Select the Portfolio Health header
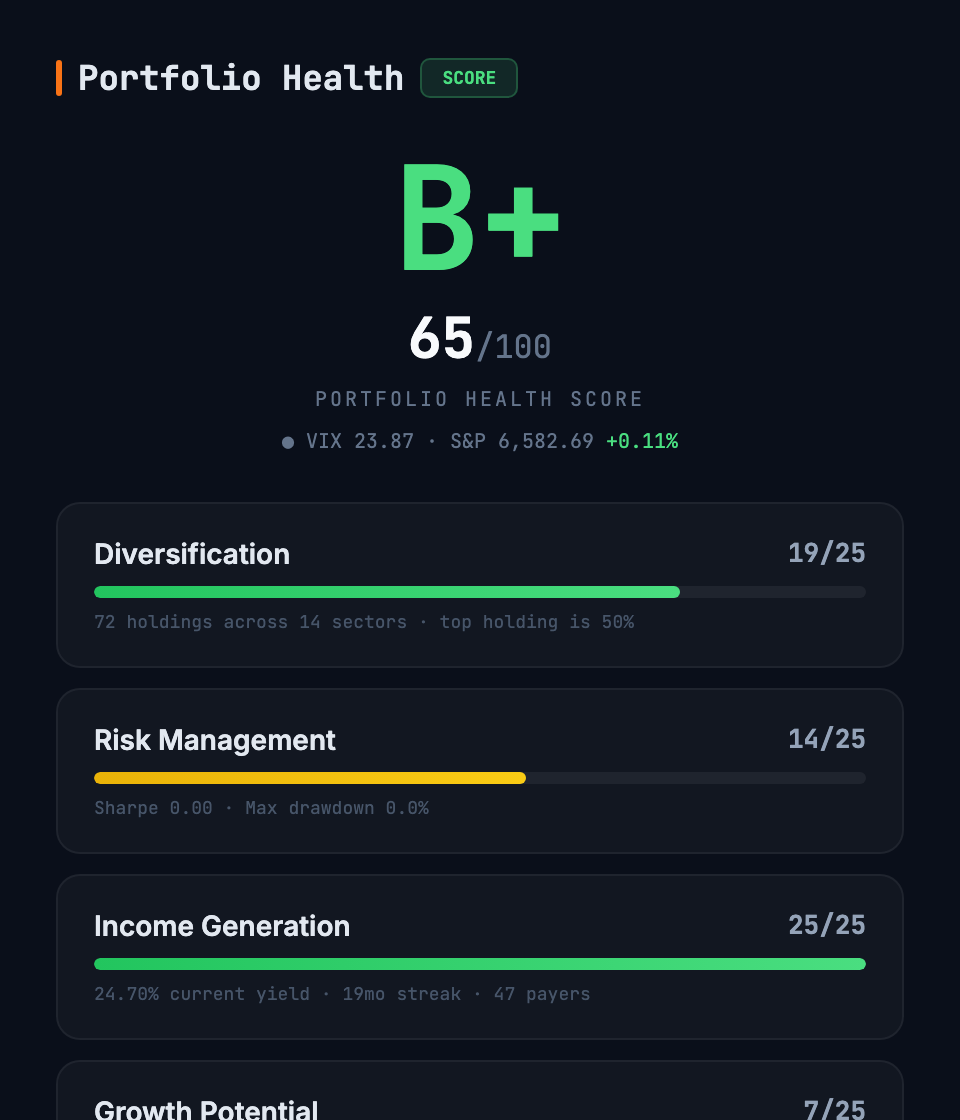 (x=241, y=77)
